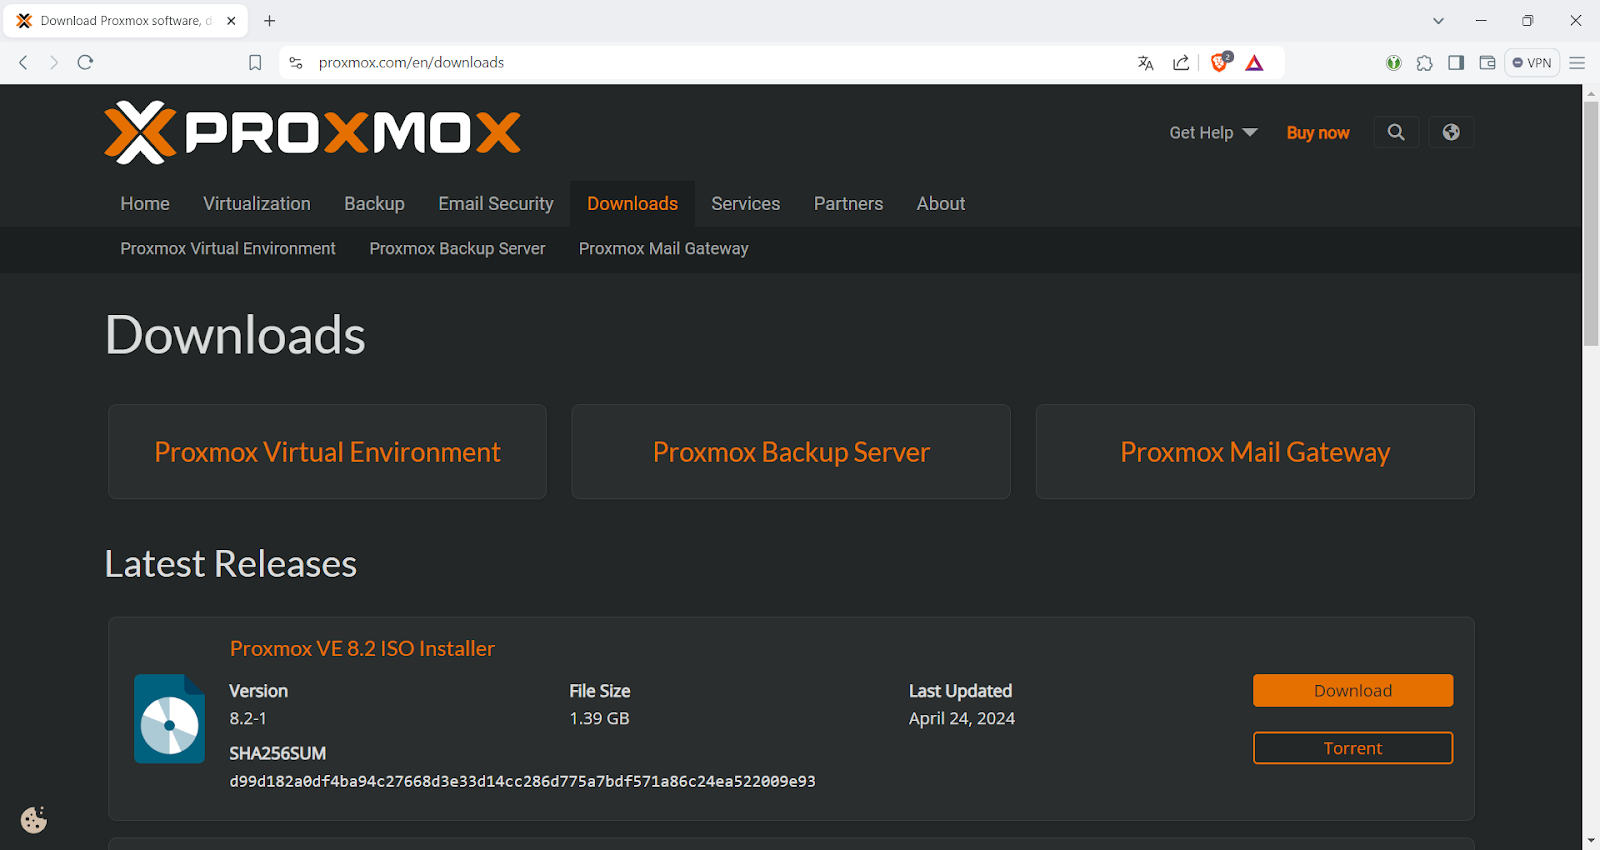The height and width of the screenshot is (850, 1600).
Task: Click the Proxmox logo in header
Action: tap(313, 132)
